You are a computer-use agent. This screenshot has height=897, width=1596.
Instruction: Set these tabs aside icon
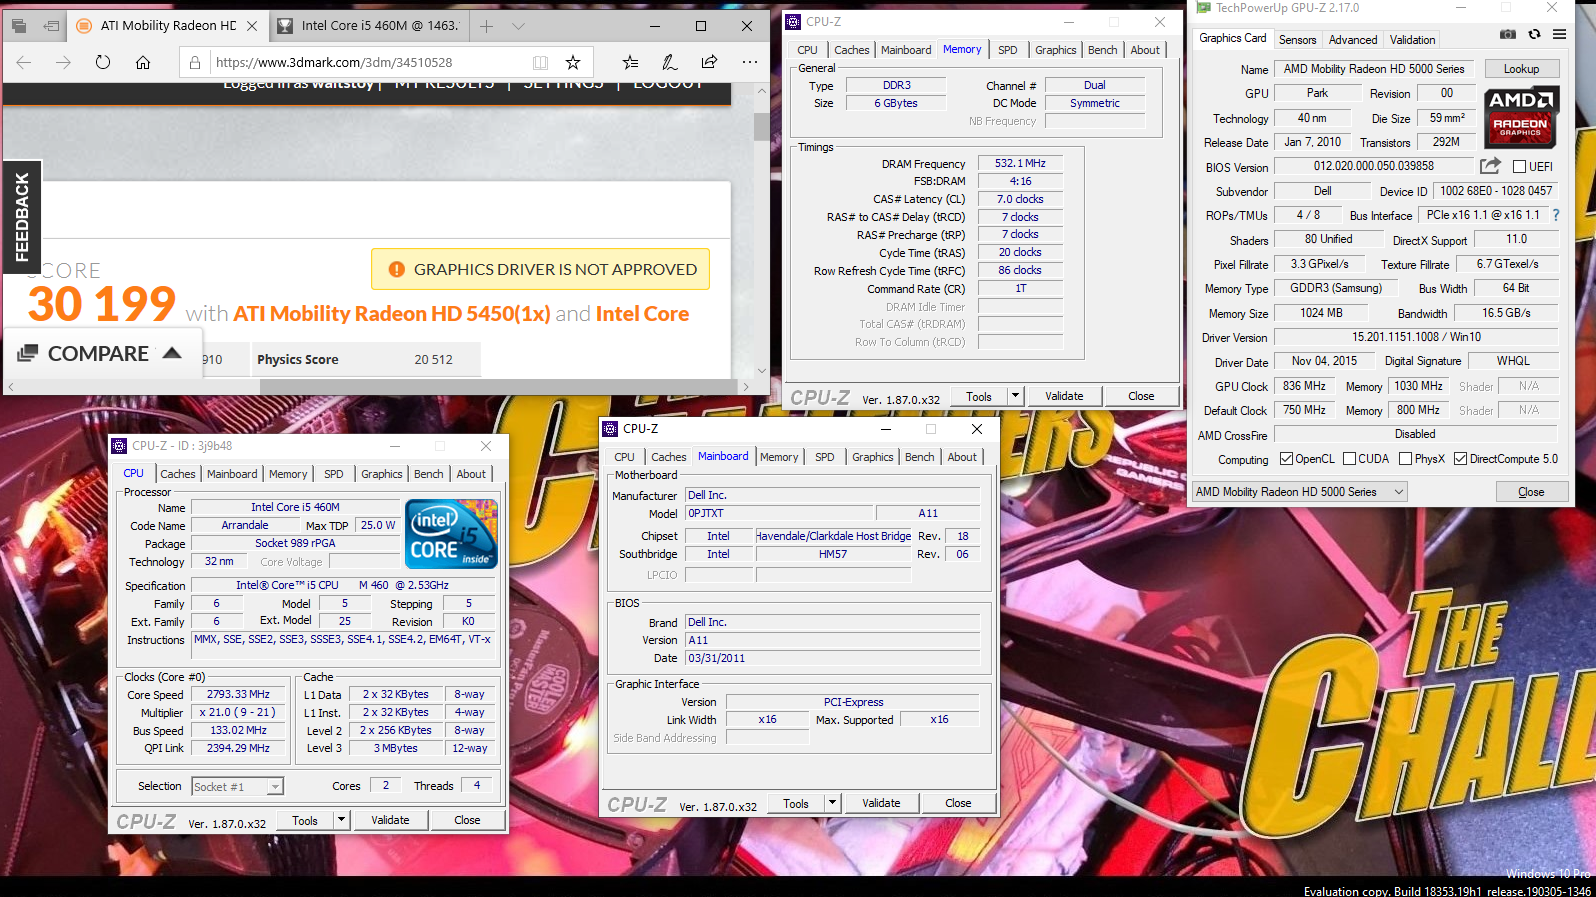tap(51, 26)
